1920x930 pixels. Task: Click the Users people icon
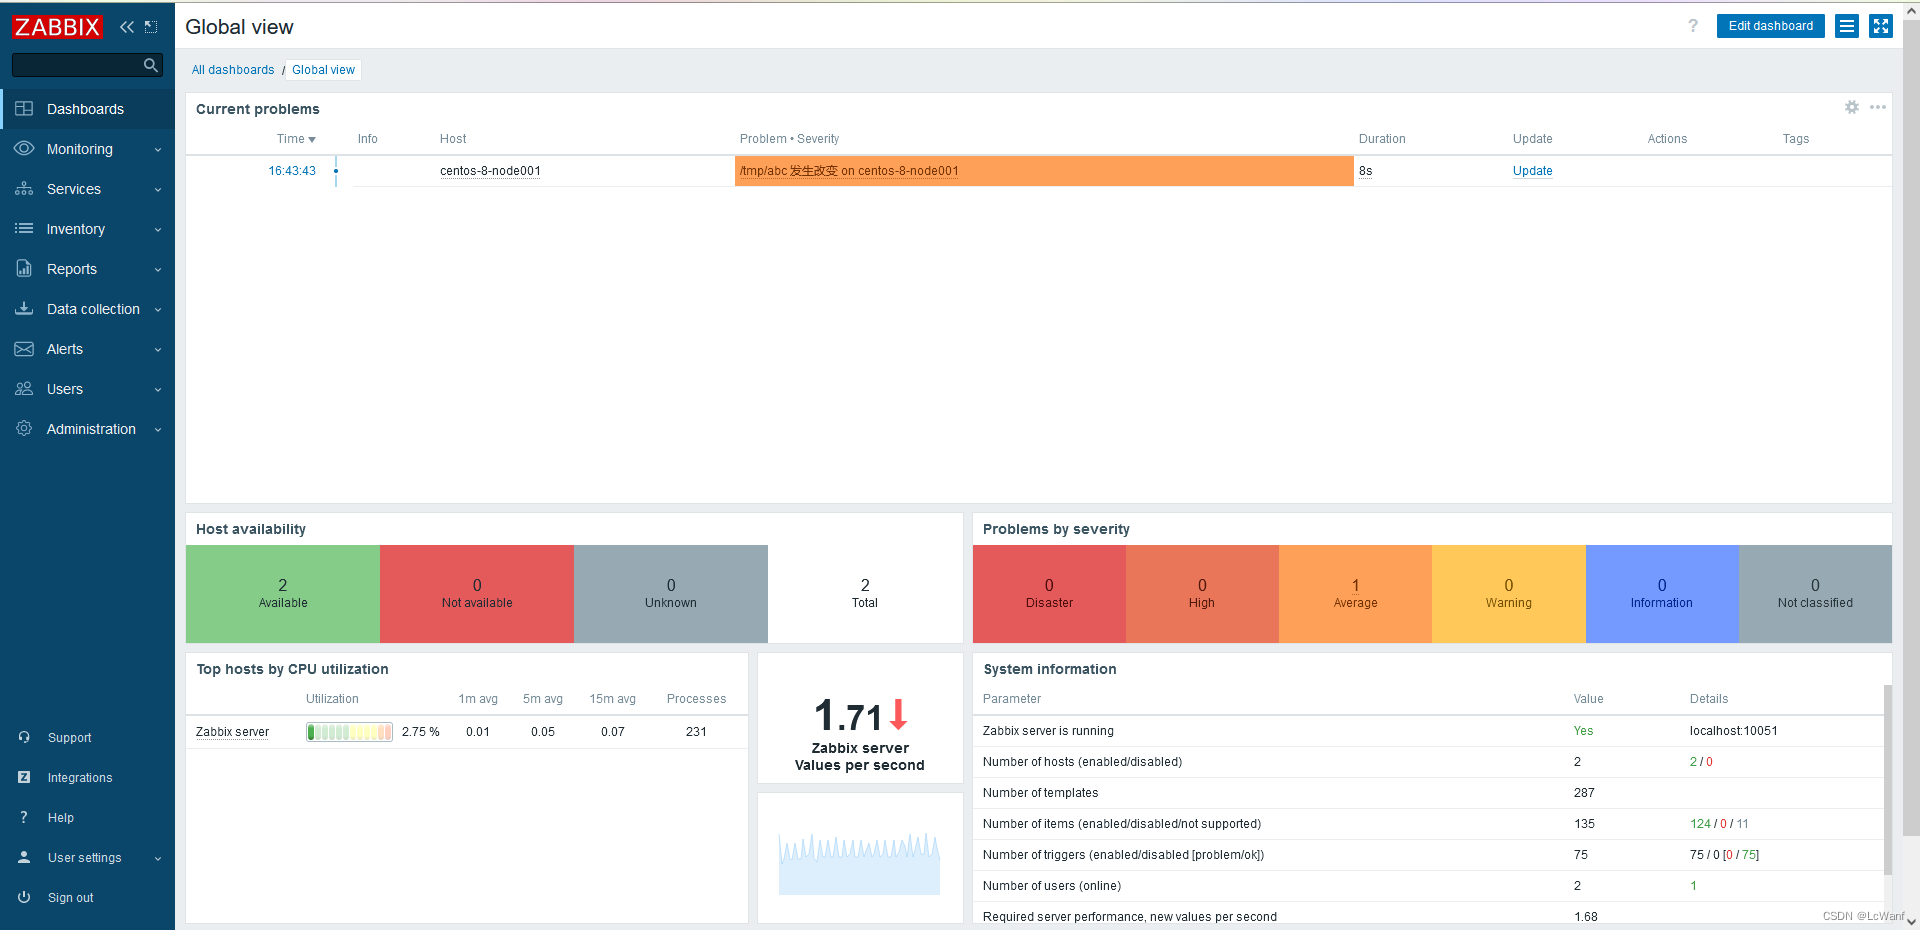click(x=24, y=388)
